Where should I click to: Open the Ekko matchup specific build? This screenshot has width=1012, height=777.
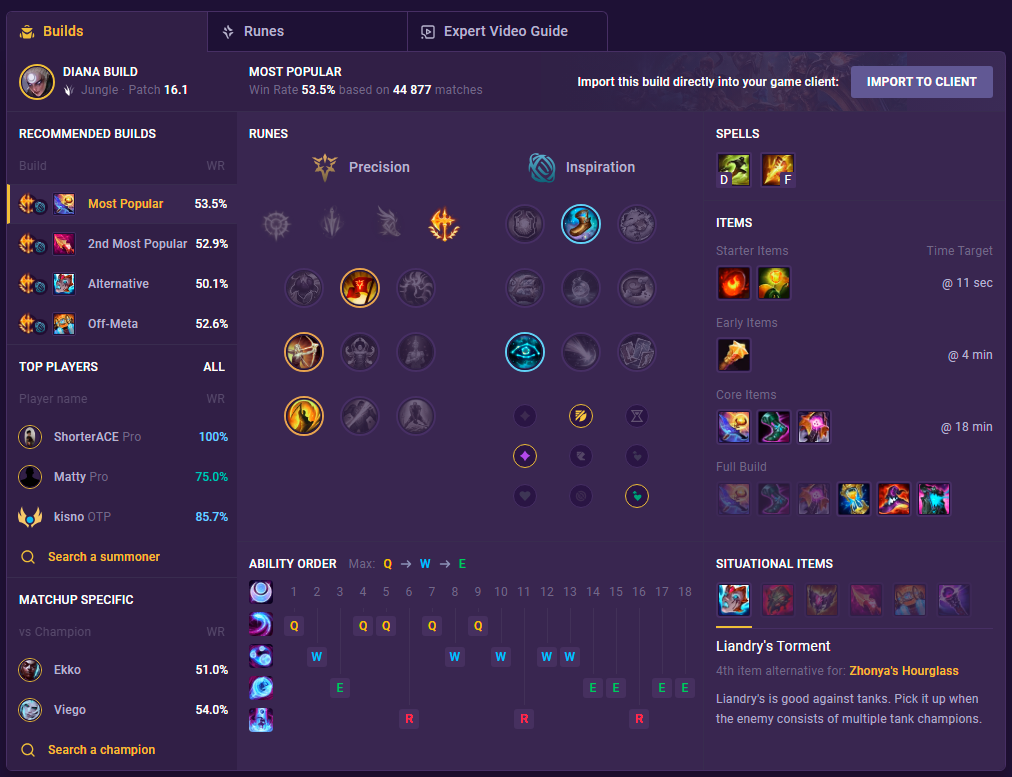click(122, 670)
